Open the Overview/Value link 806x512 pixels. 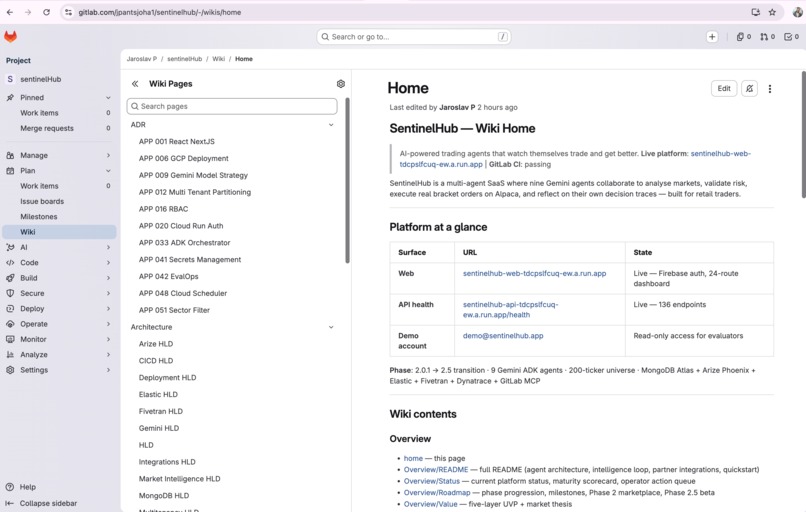tap(430, 504)
